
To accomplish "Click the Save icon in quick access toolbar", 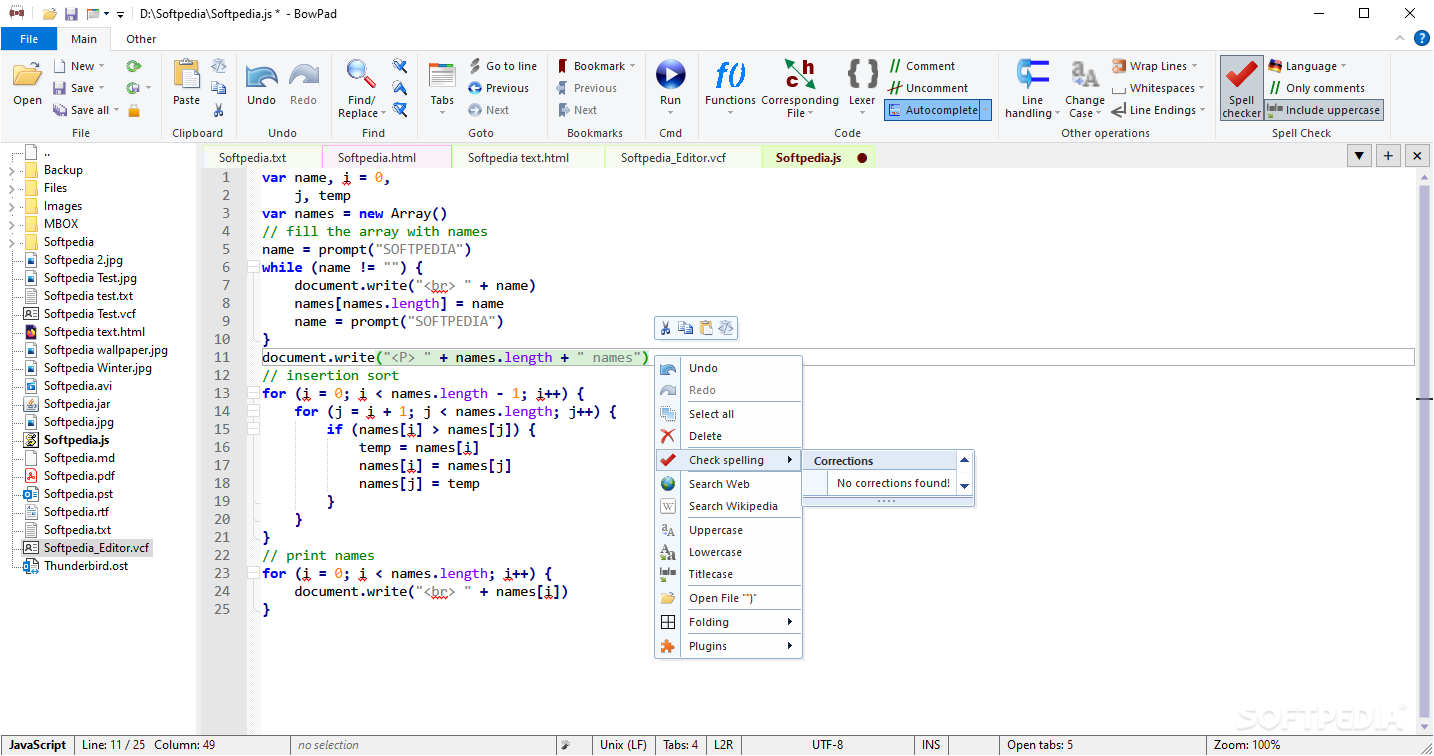I will [x=71, y=14].
